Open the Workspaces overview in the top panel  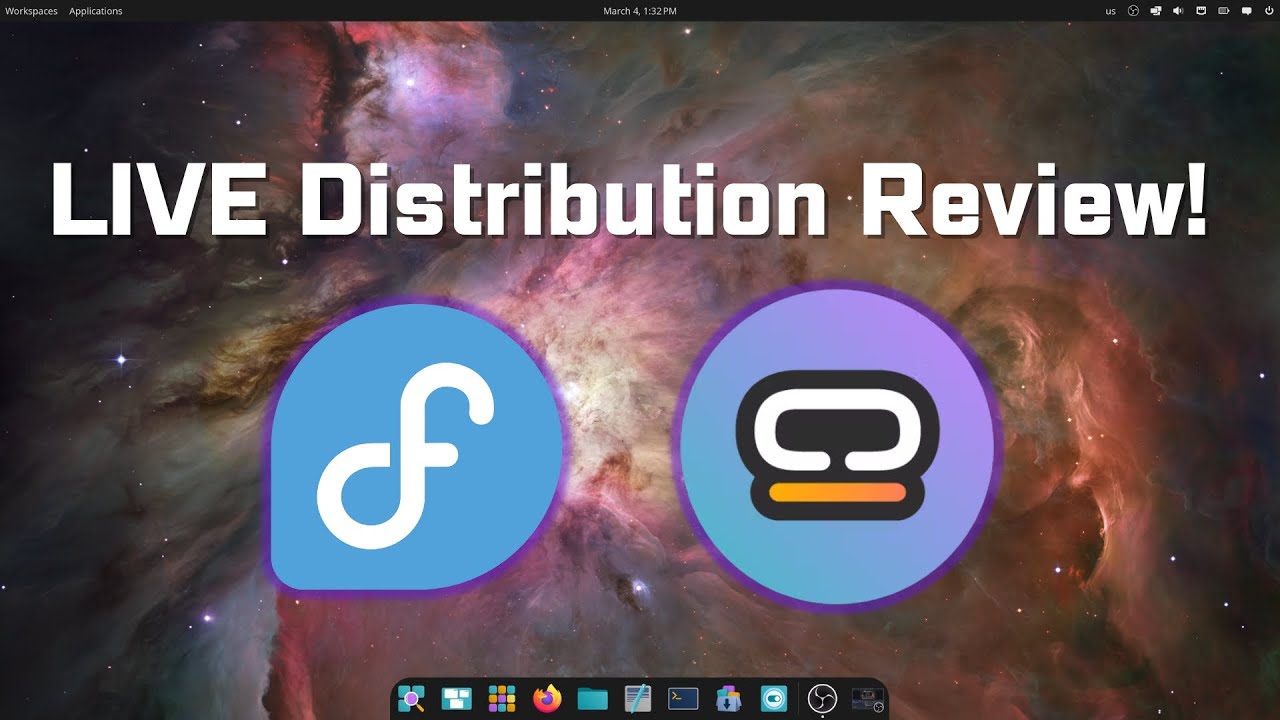pyautogui.click(x=31, y=11)
